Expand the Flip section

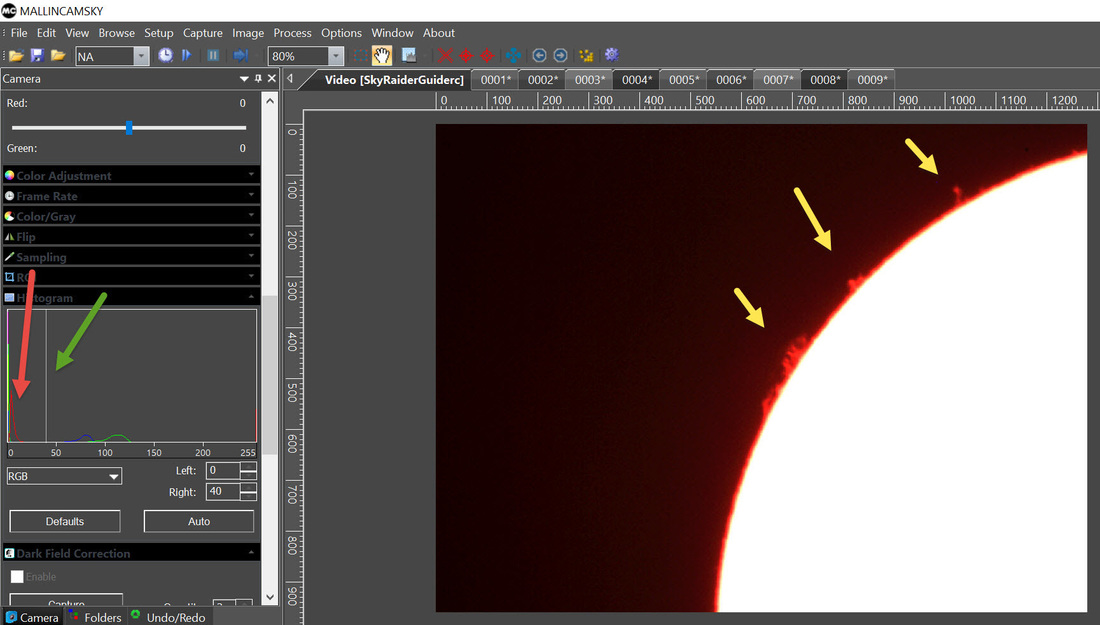(131, 236)
